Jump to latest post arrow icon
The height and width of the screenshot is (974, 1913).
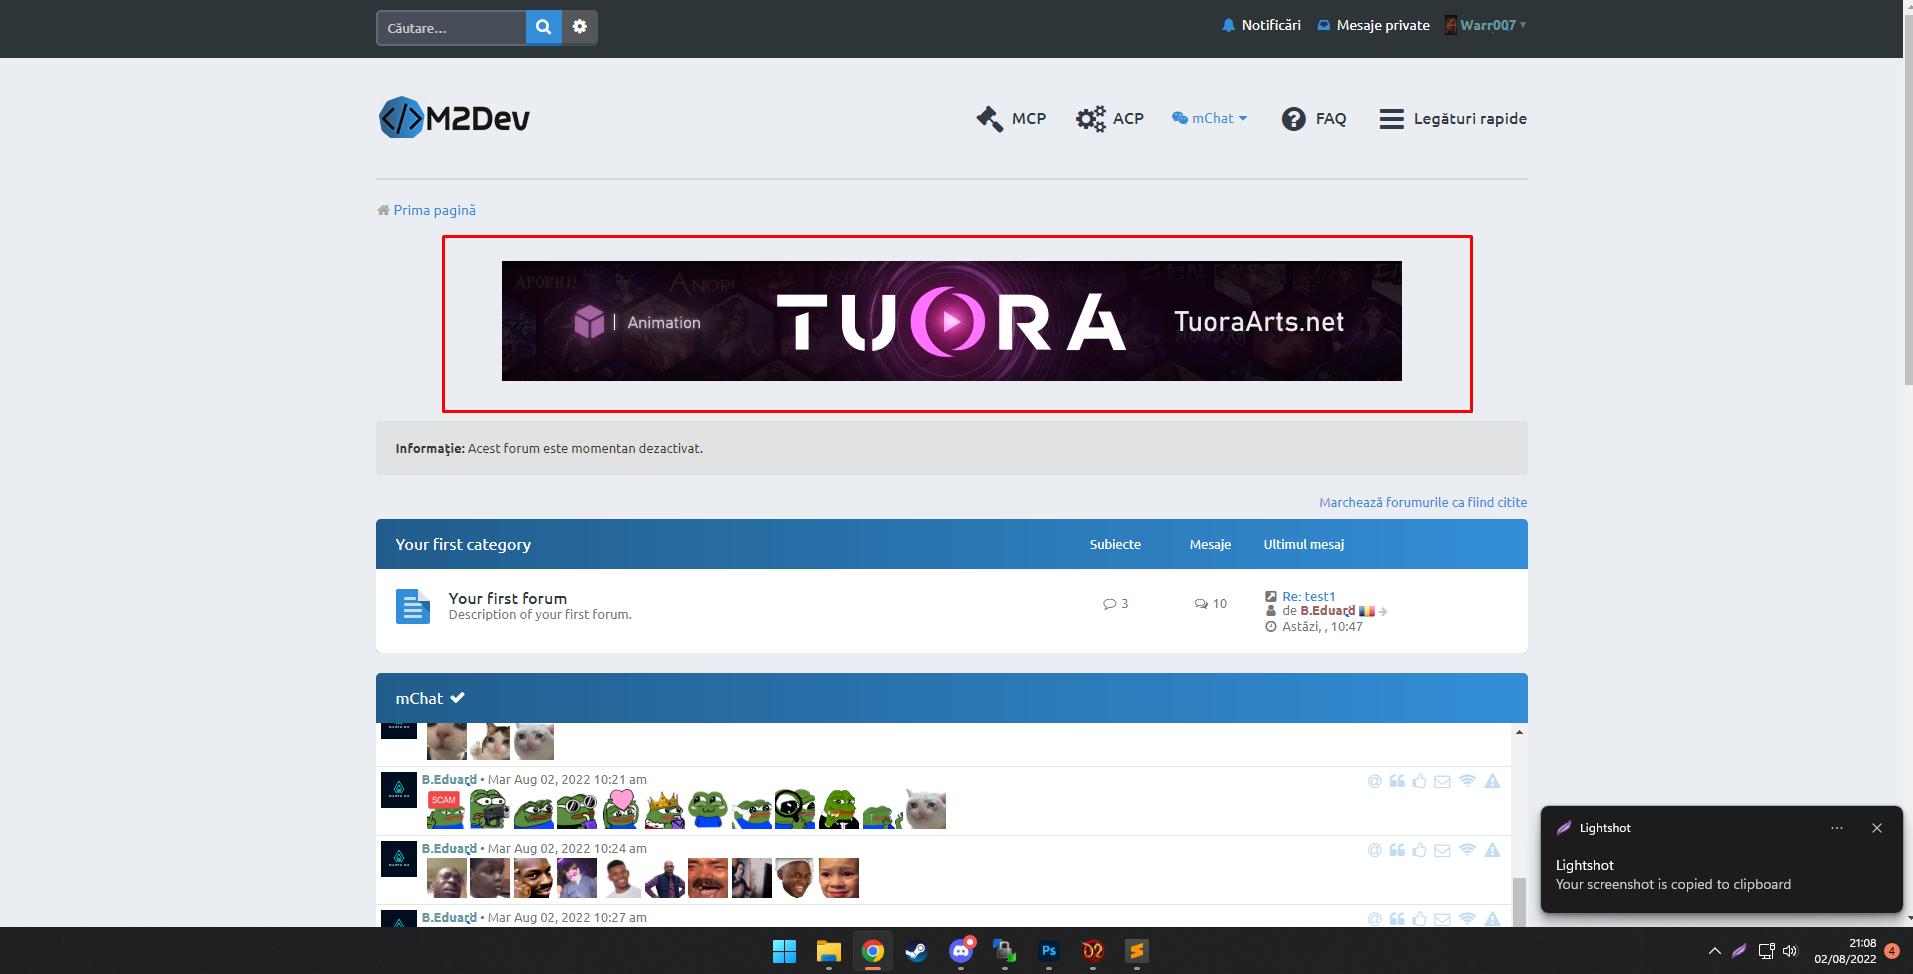1383,611
